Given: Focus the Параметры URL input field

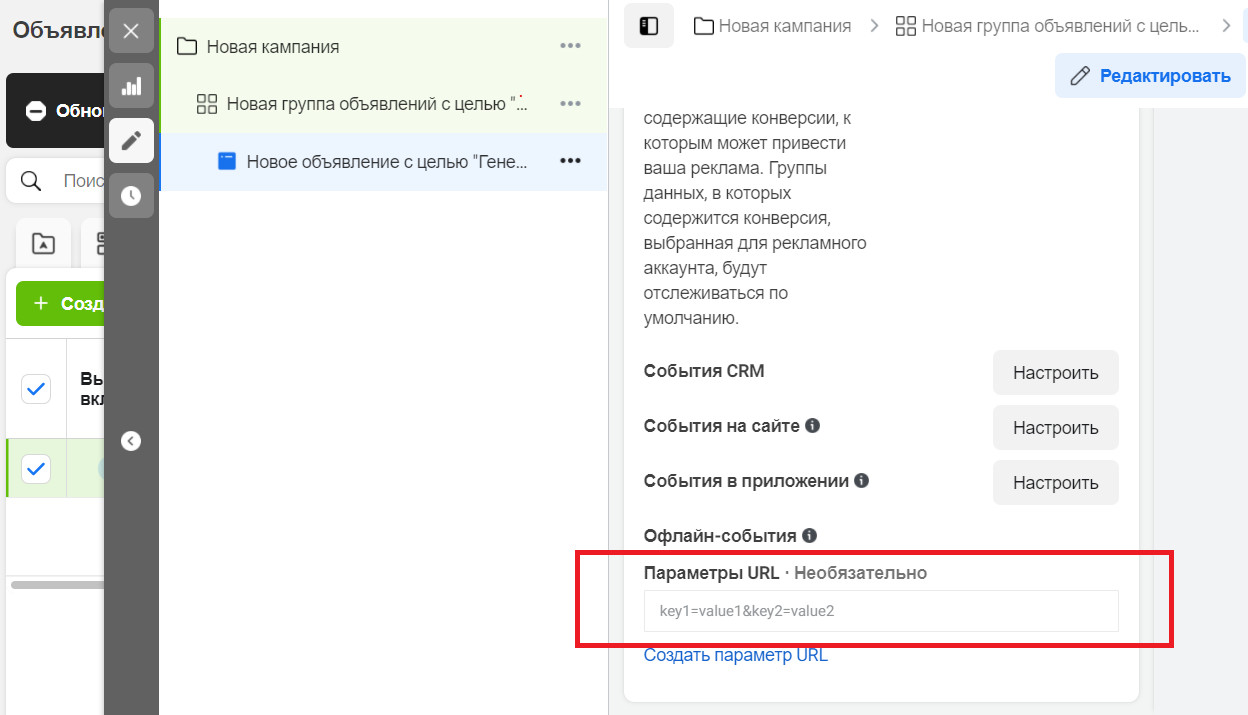Looking at the screenshot, I should [881, 611].
